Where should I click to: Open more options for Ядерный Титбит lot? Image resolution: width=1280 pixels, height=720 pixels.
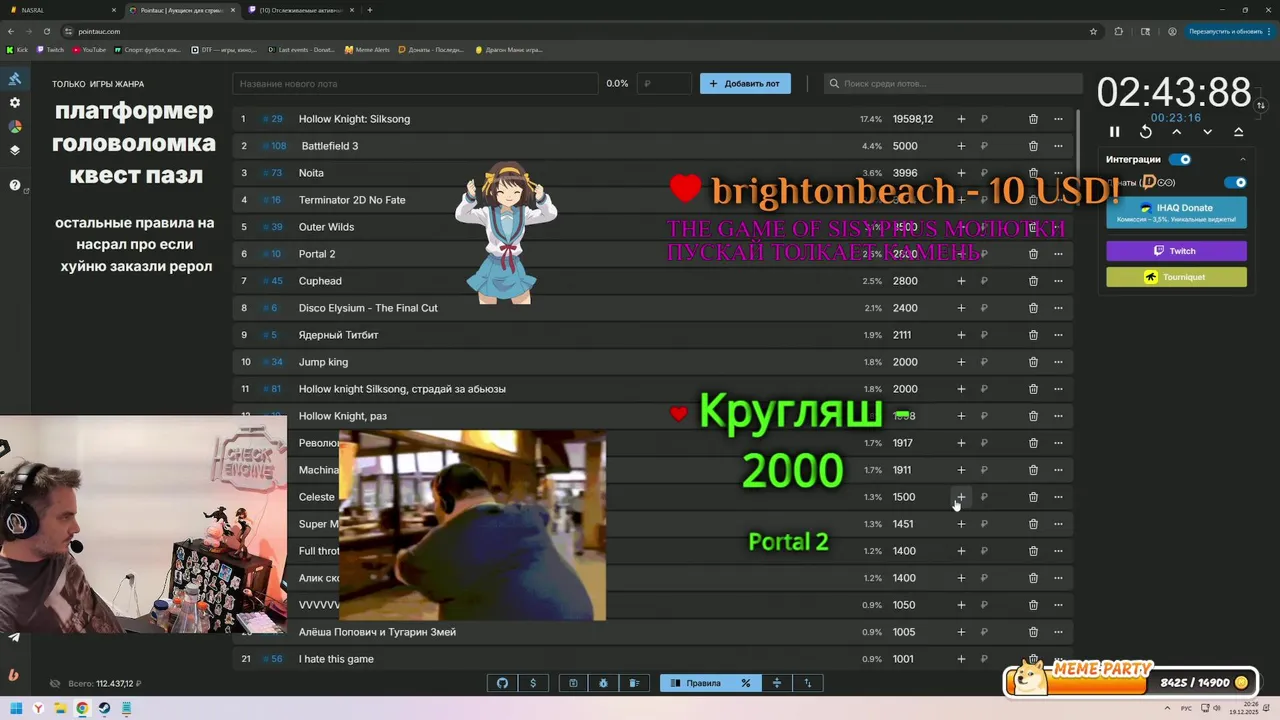(1058, 335)
